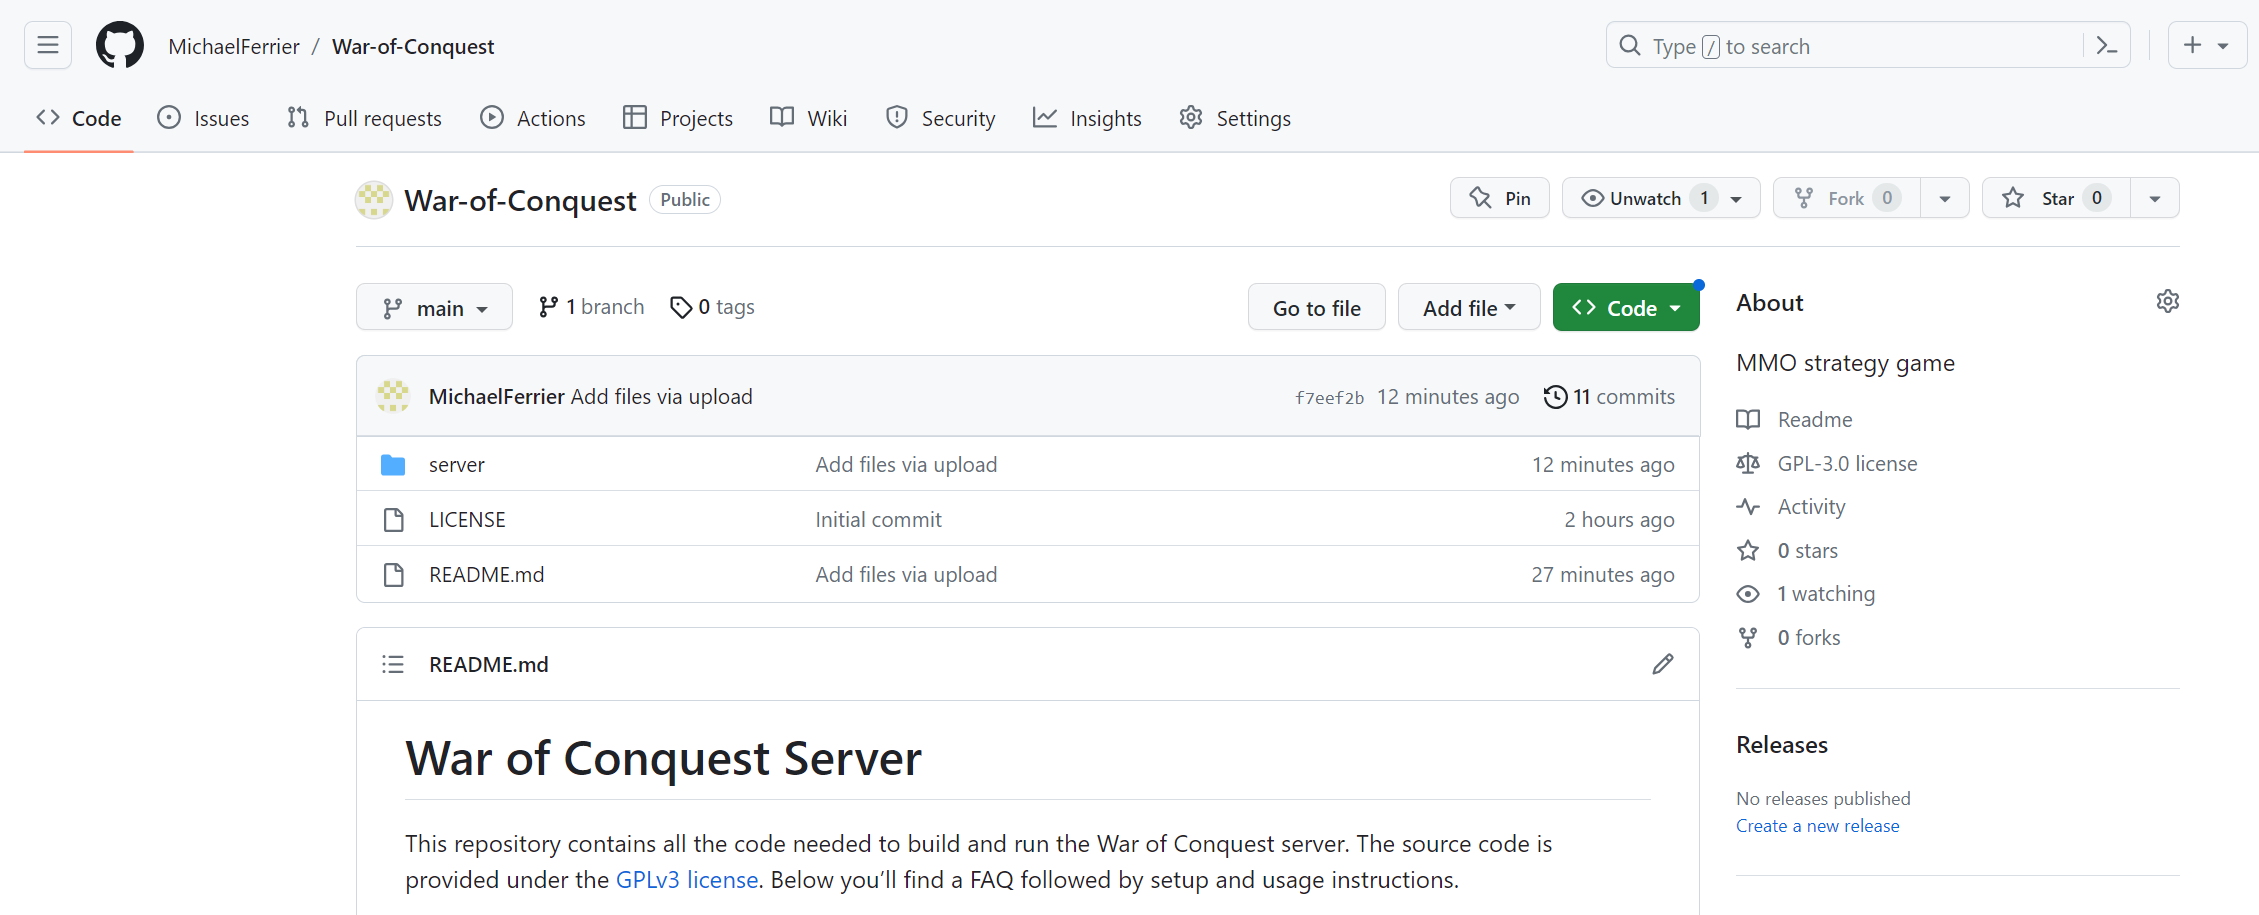Open the Pull requests tab
The image size is (2259, 915).
point(364,118)
